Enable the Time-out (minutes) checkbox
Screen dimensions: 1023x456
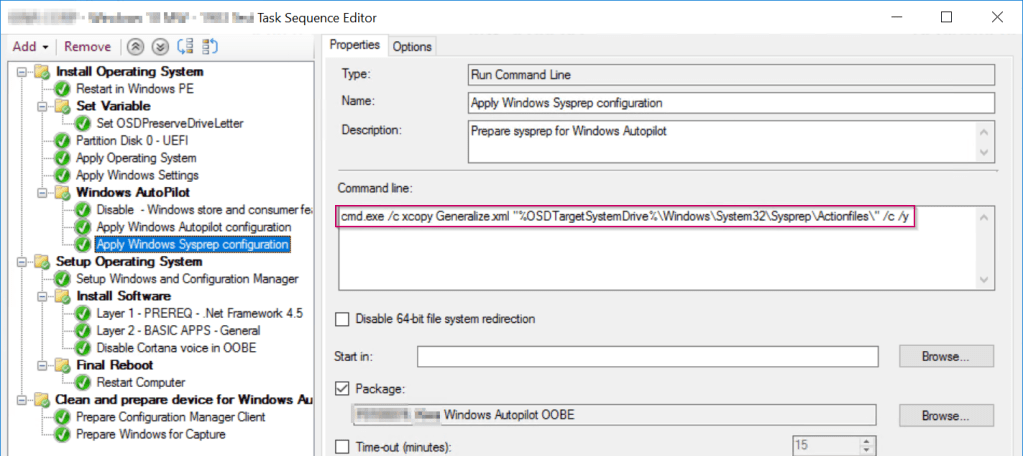[x=343, y=446]
